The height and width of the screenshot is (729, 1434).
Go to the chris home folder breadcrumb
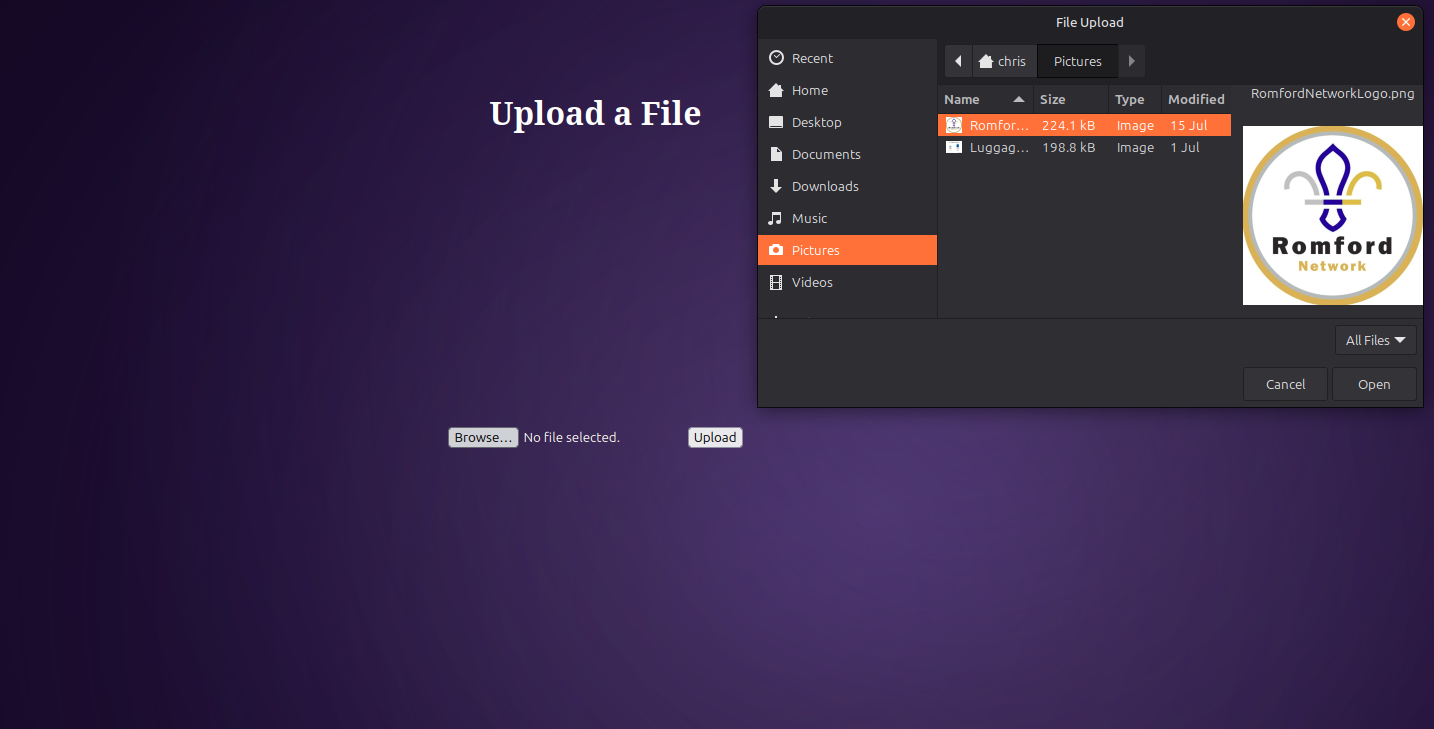click(x=1004, y=61)
